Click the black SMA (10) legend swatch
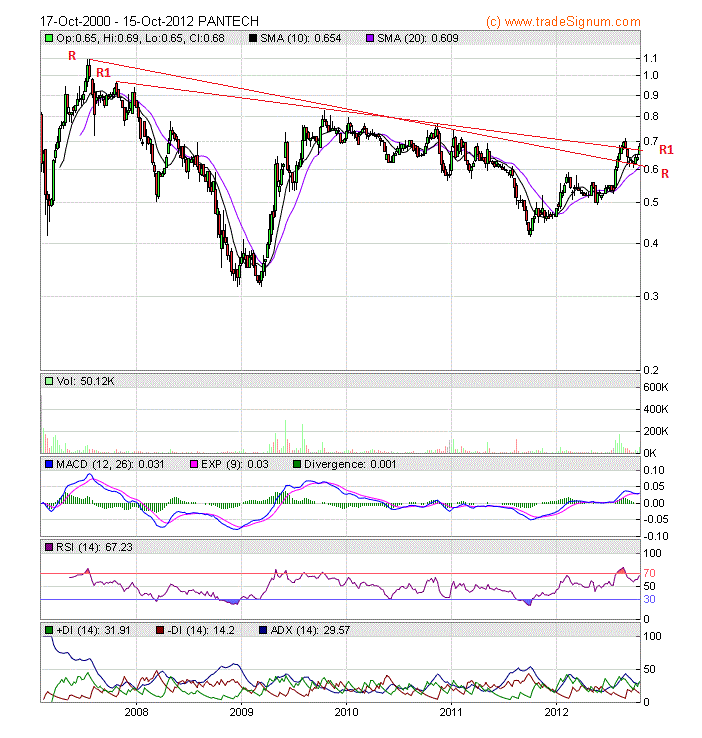The width and height of the screenshot is (702, 738). click(253, 38)
